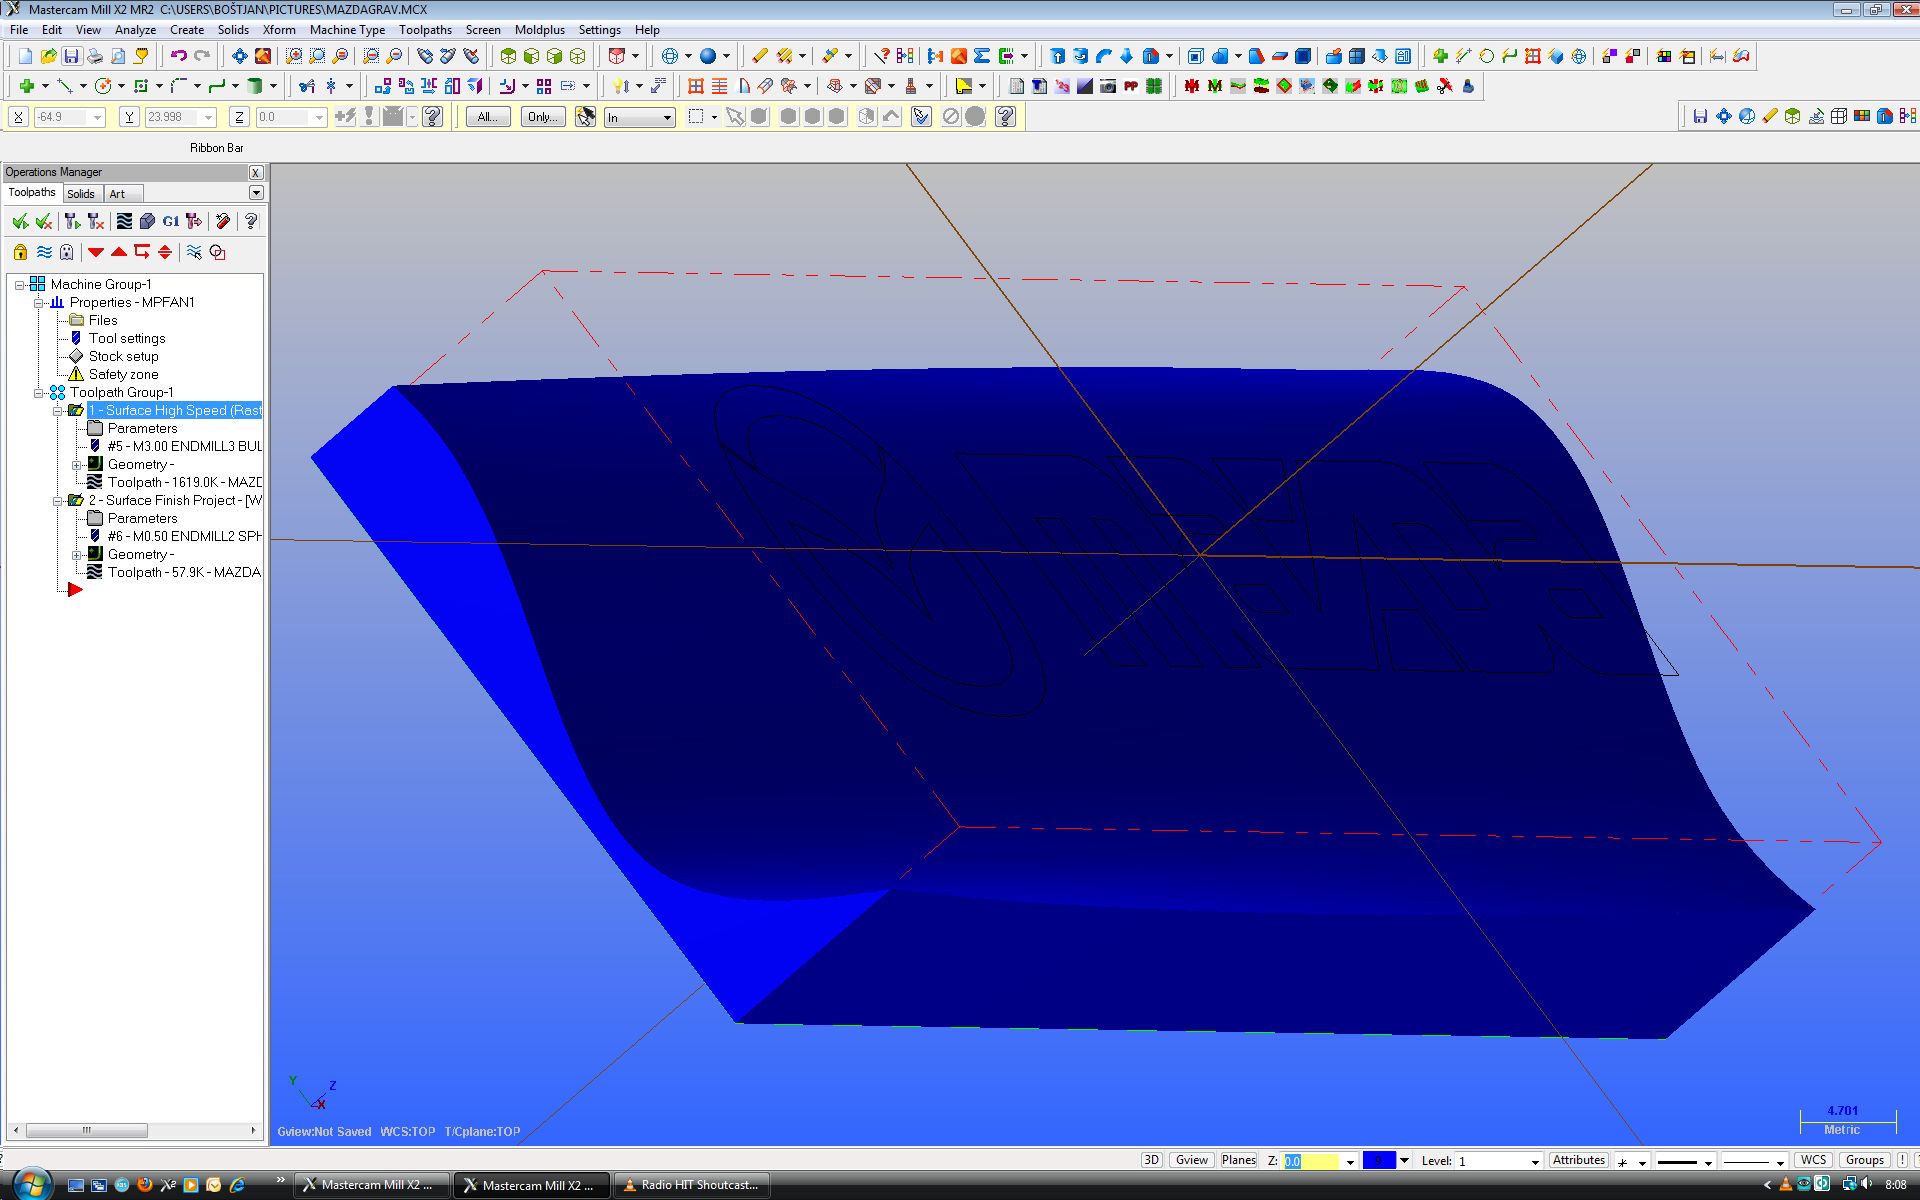1920x1200 pixels.
Task: Click the camera screen capture icon
Action: click(1108, 86)
